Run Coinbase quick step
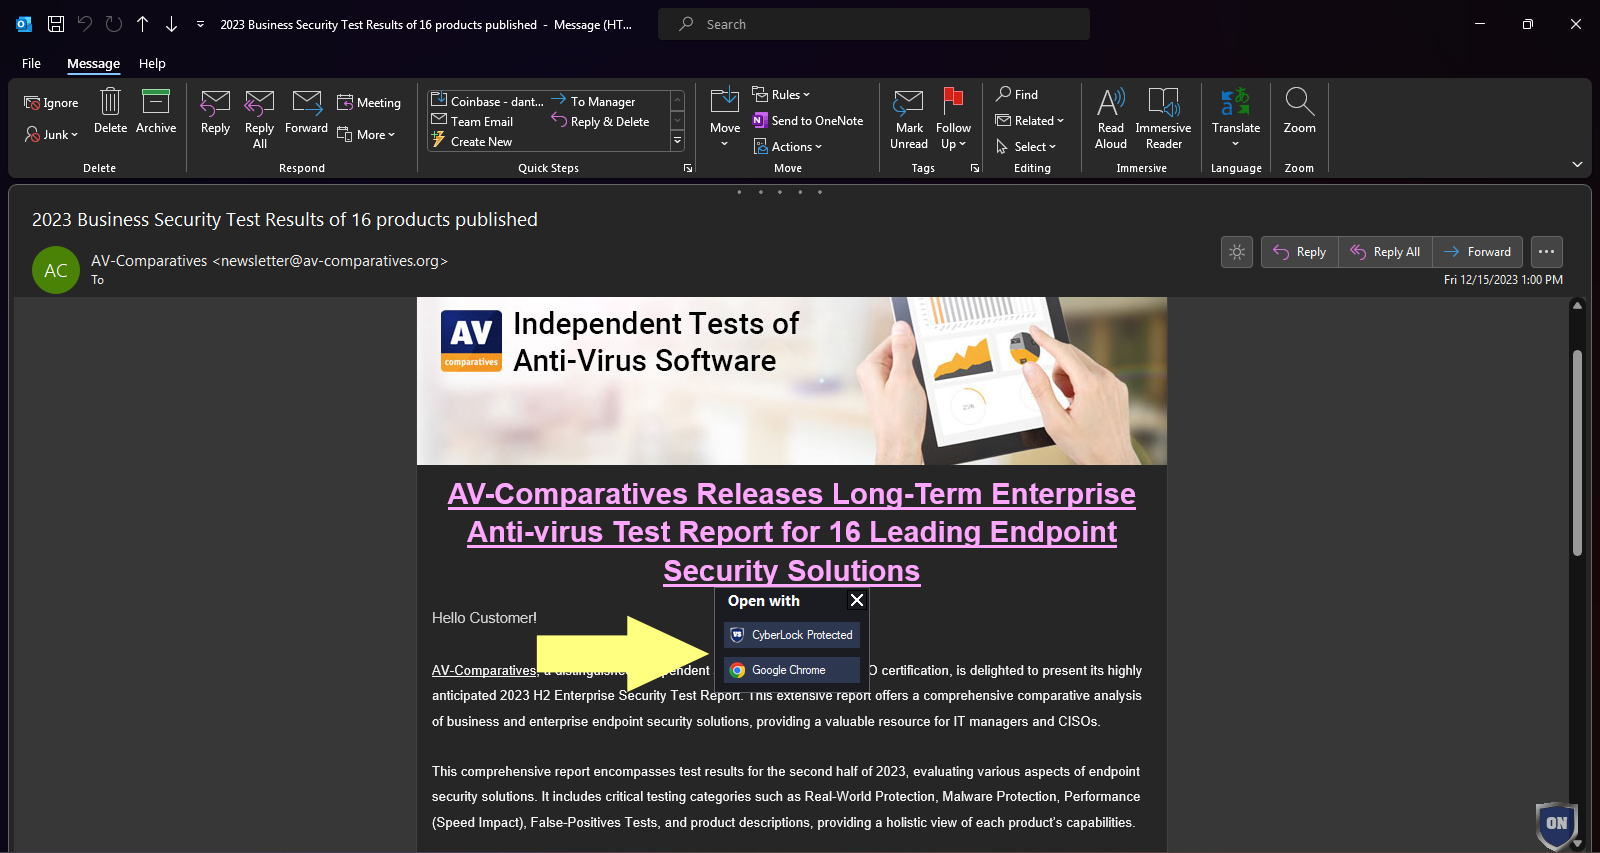 [487, 102]
